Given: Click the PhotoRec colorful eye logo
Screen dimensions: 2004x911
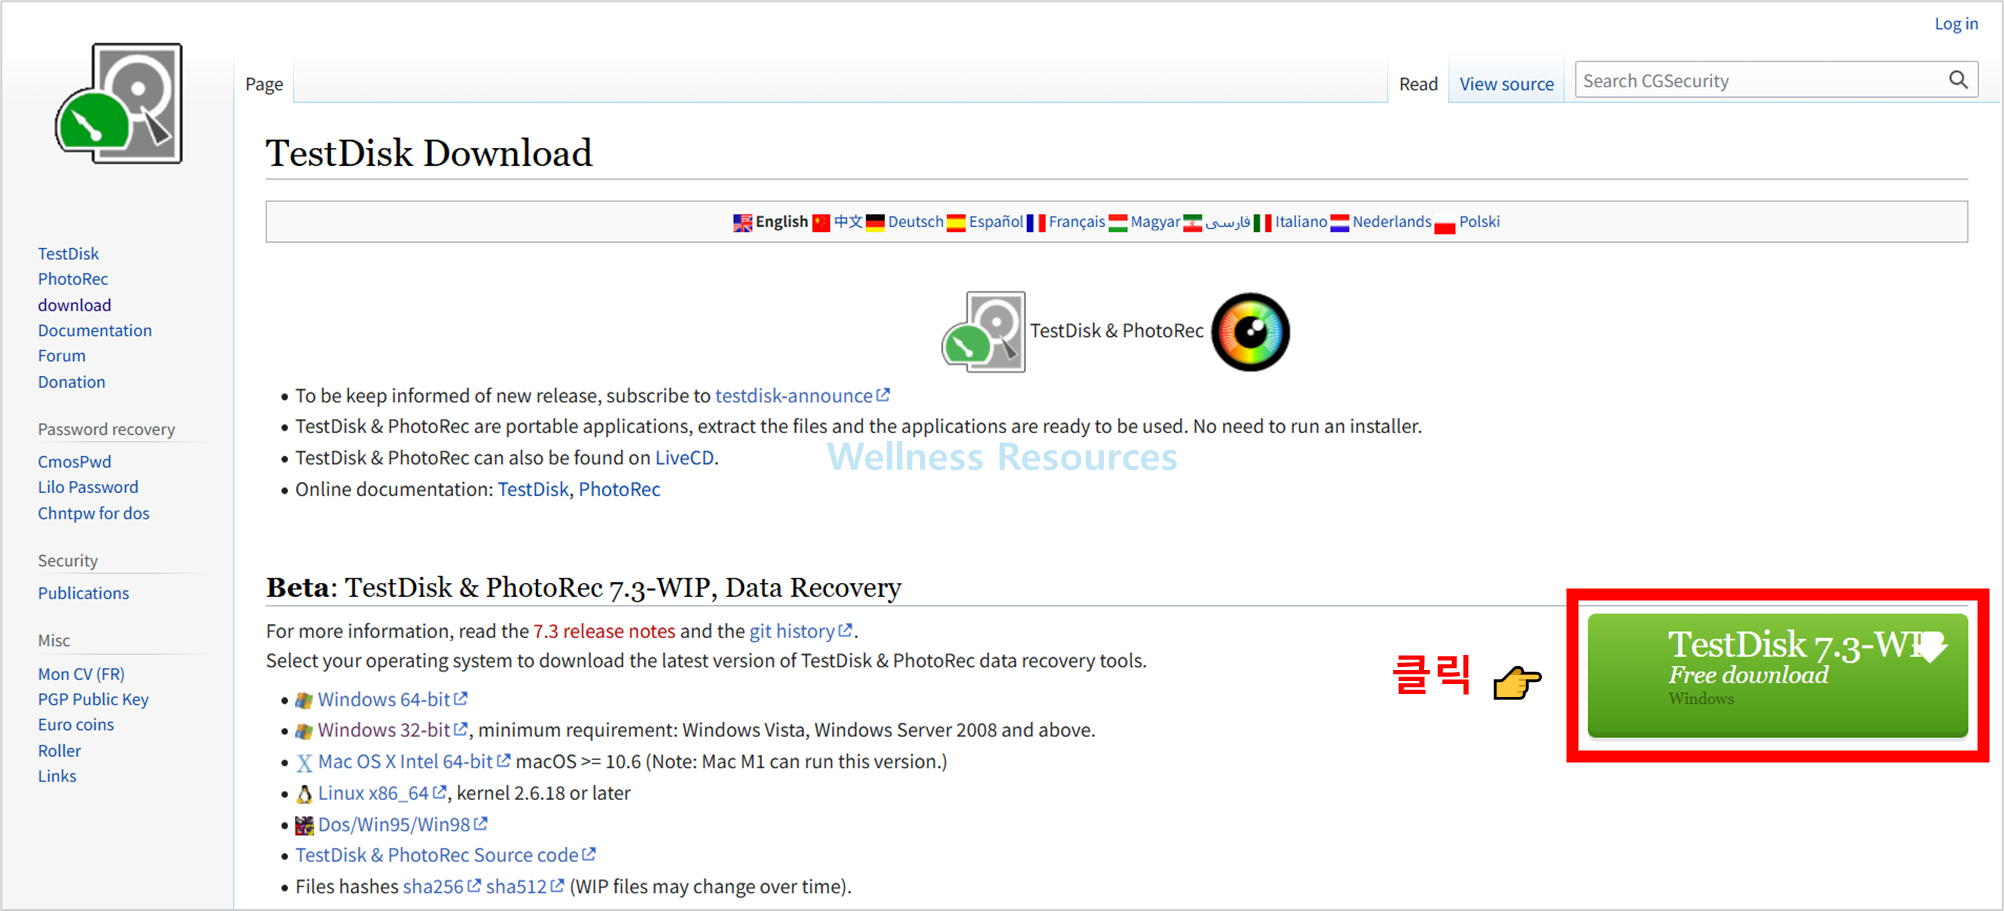Looking at the screenshot, I should pos(1250,332).
